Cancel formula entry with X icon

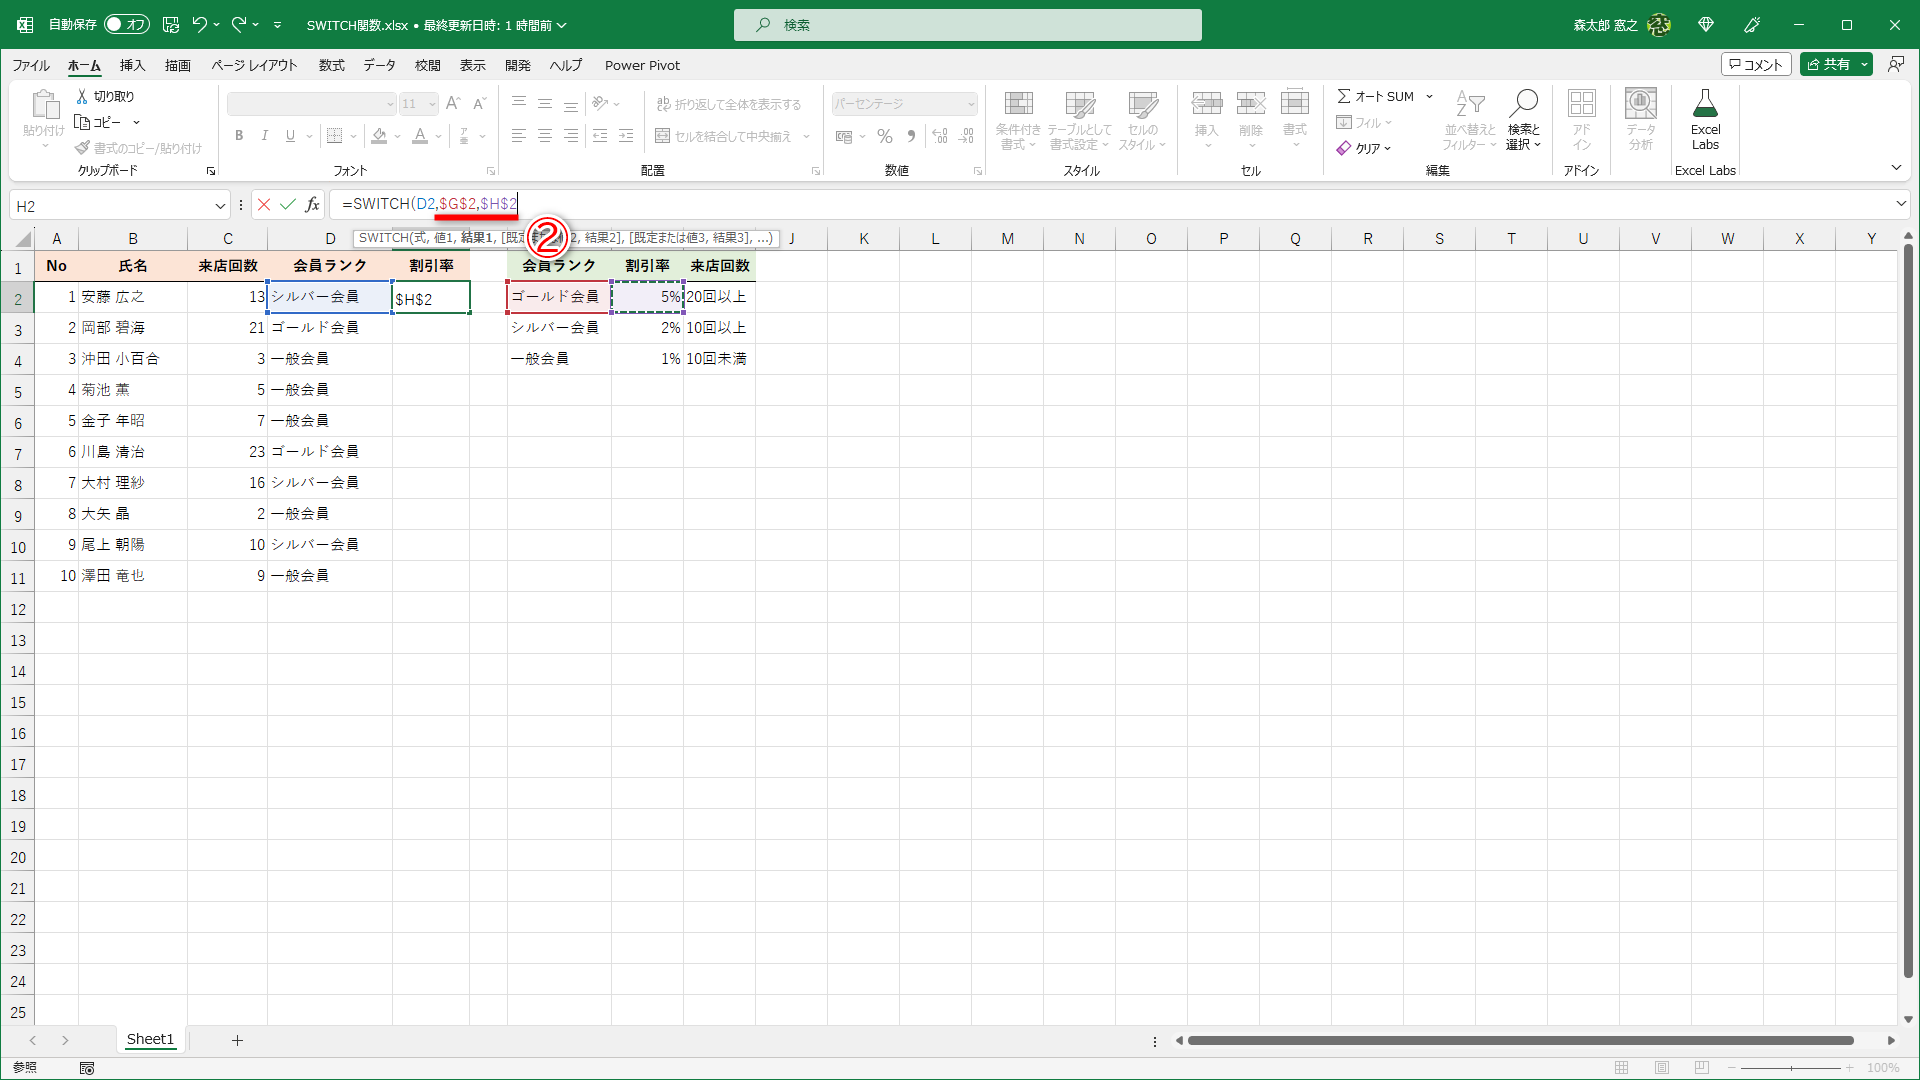point(264,205)
